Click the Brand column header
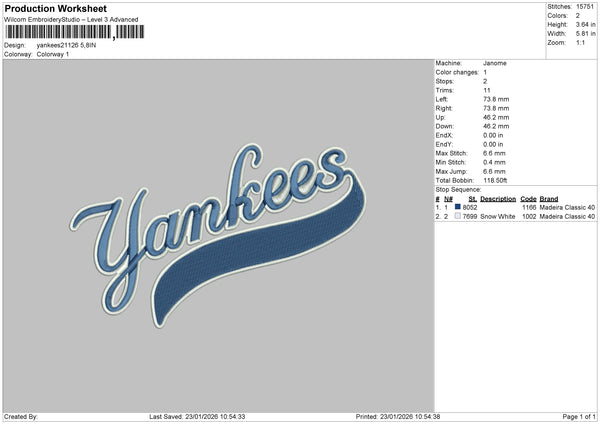Screen dimensions: 600x424 point(549,199)
